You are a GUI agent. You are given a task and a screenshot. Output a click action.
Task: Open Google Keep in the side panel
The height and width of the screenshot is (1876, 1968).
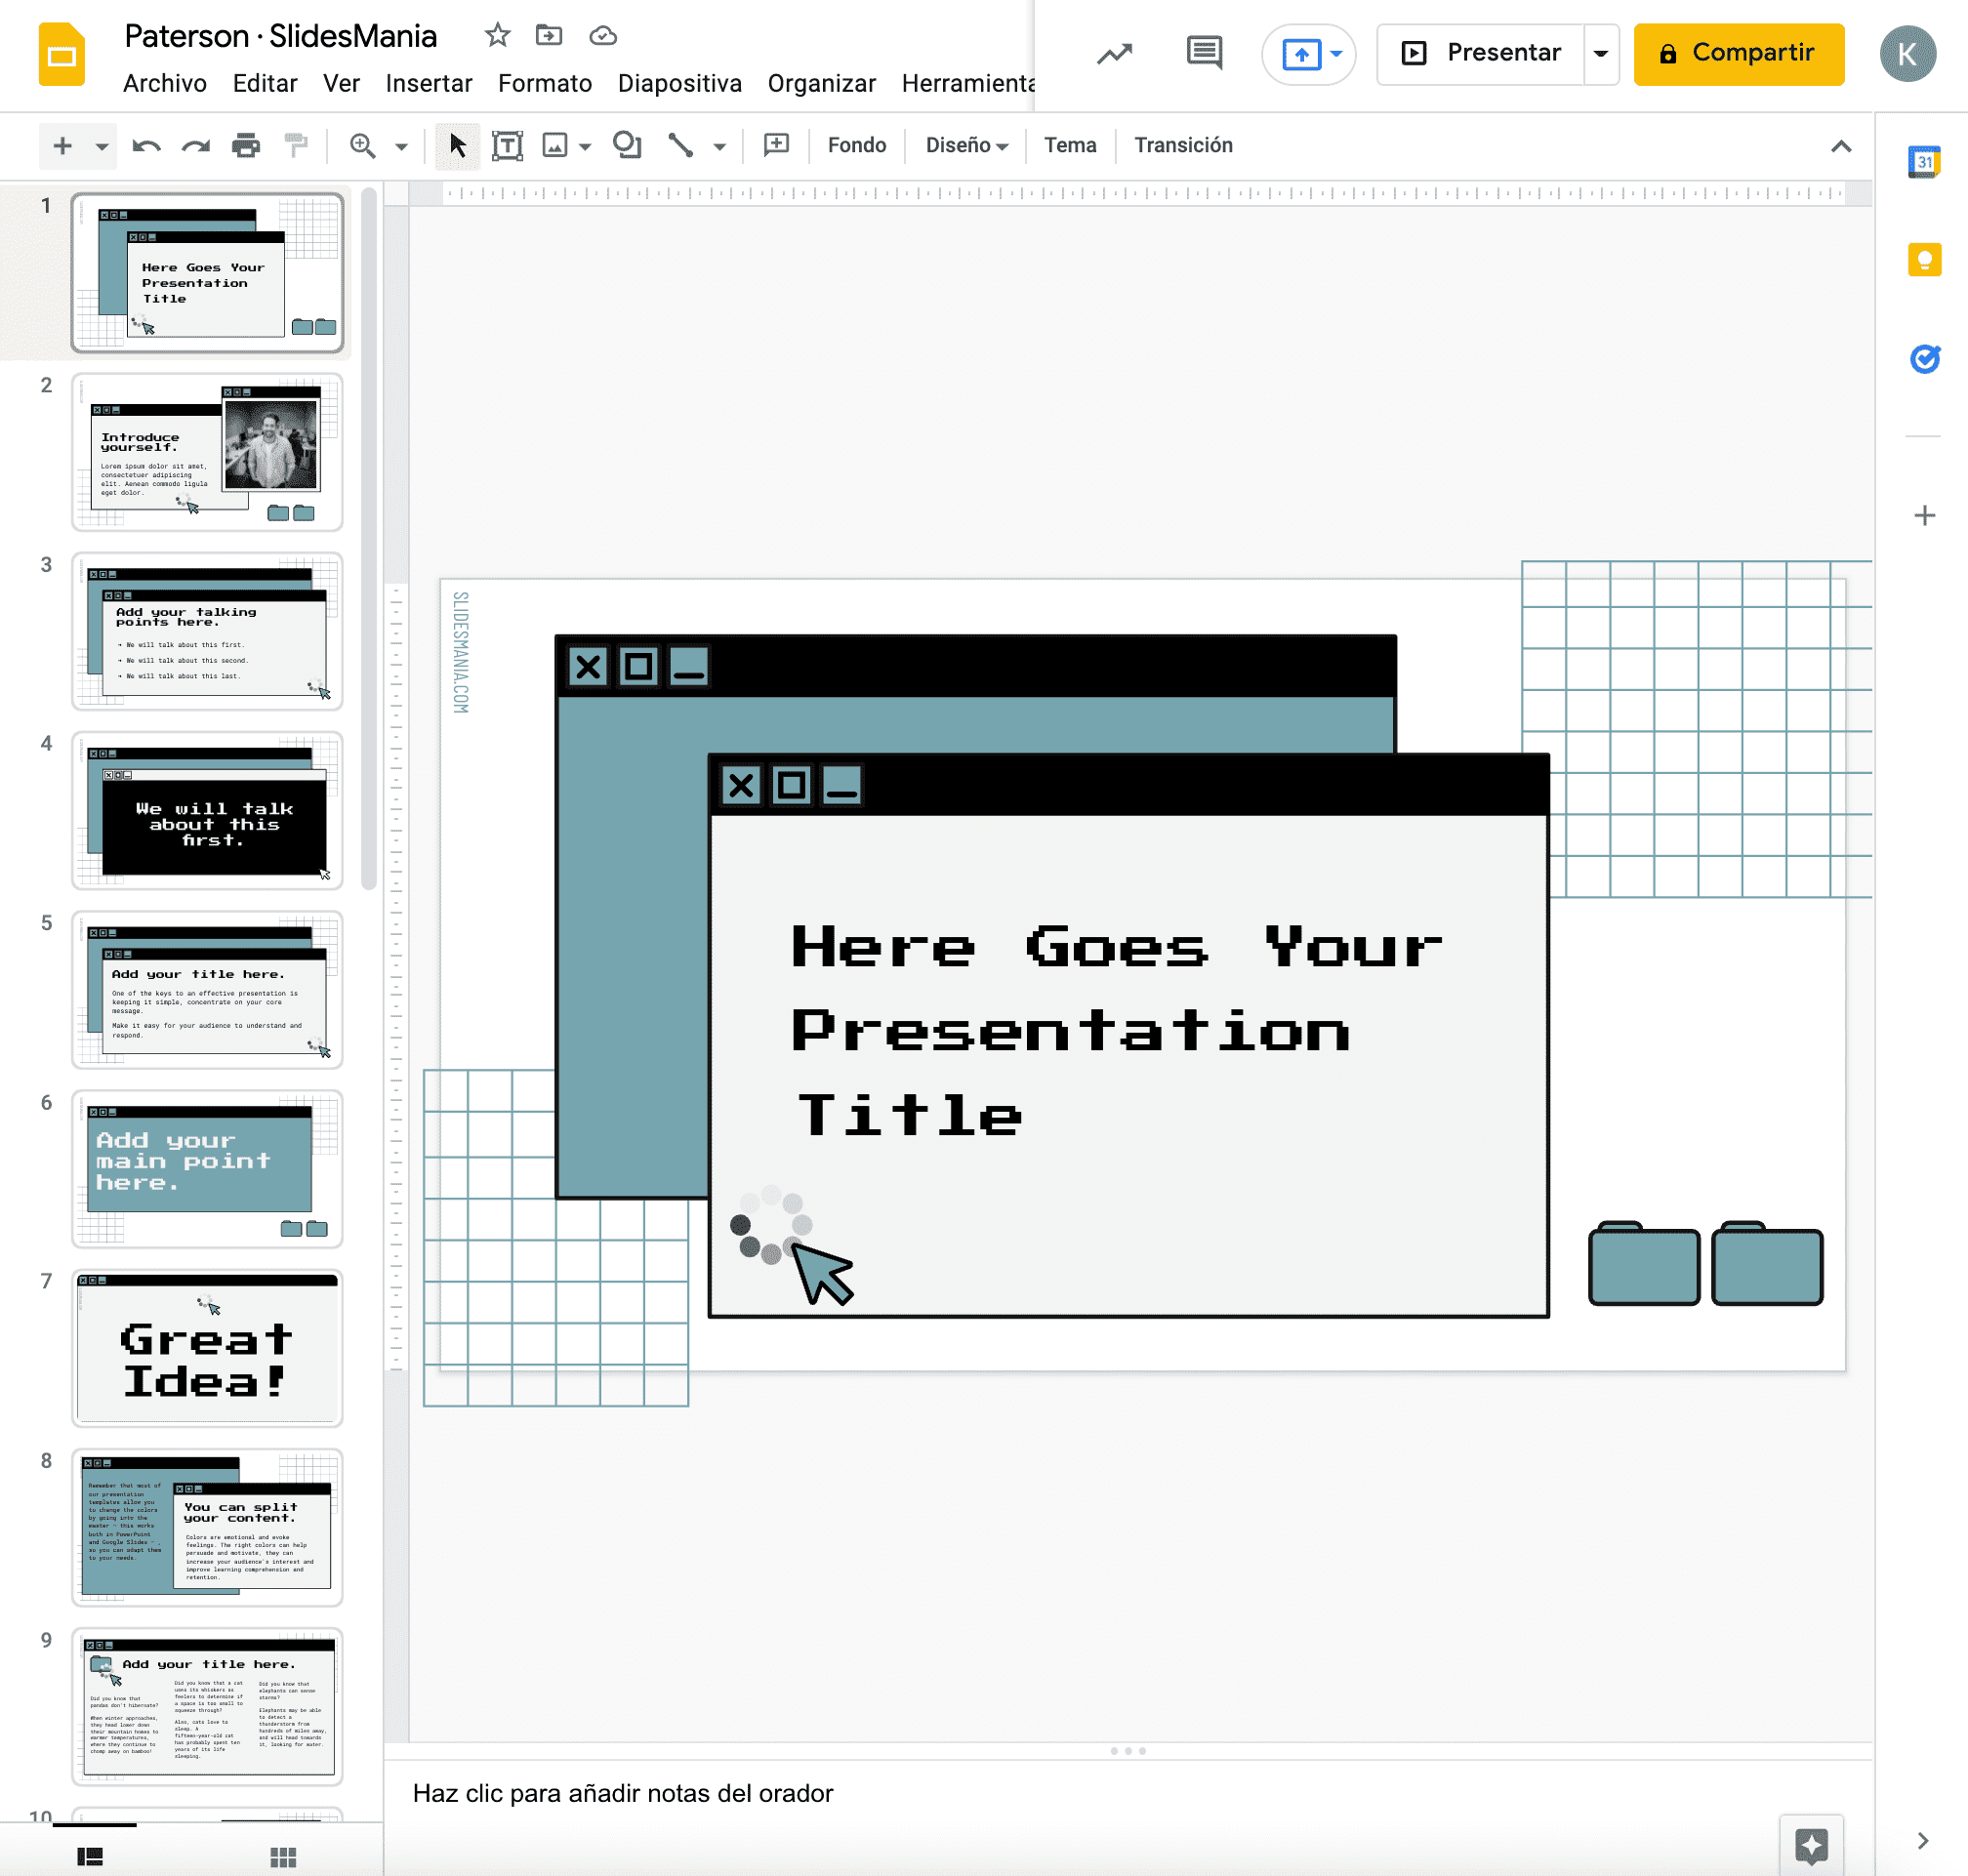tap(1925, 259)
